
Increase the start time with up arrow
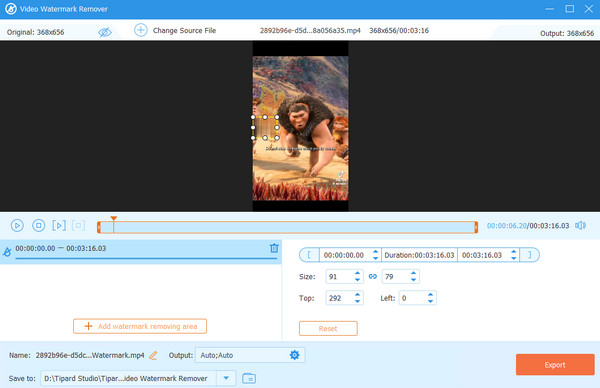pos(375,252)
